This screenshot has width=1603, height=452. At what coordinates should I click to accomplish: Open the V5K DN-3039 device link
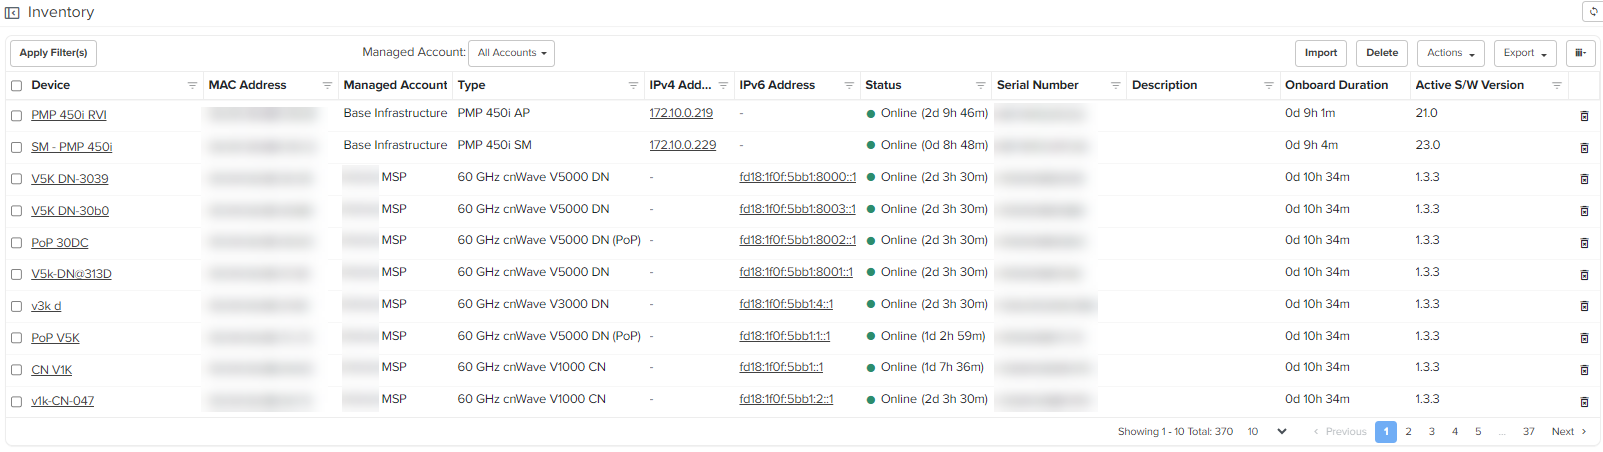coord(70,179)
